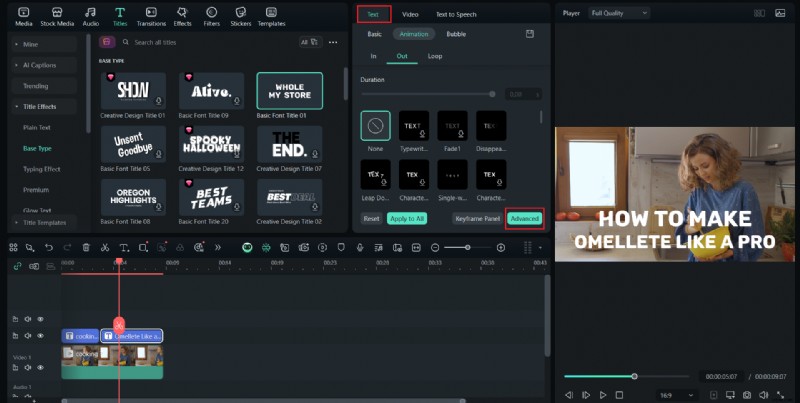
Task: Click the timeline zoom slider
Action: (467, 247)
